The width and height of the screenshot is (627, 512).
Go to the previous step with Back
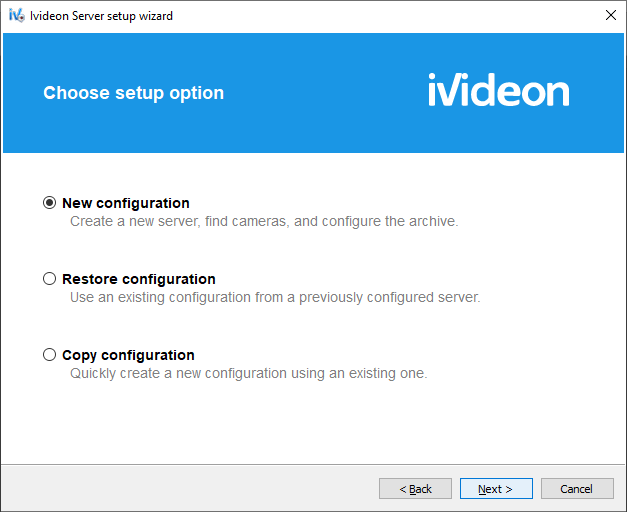(x=415, y=488)
